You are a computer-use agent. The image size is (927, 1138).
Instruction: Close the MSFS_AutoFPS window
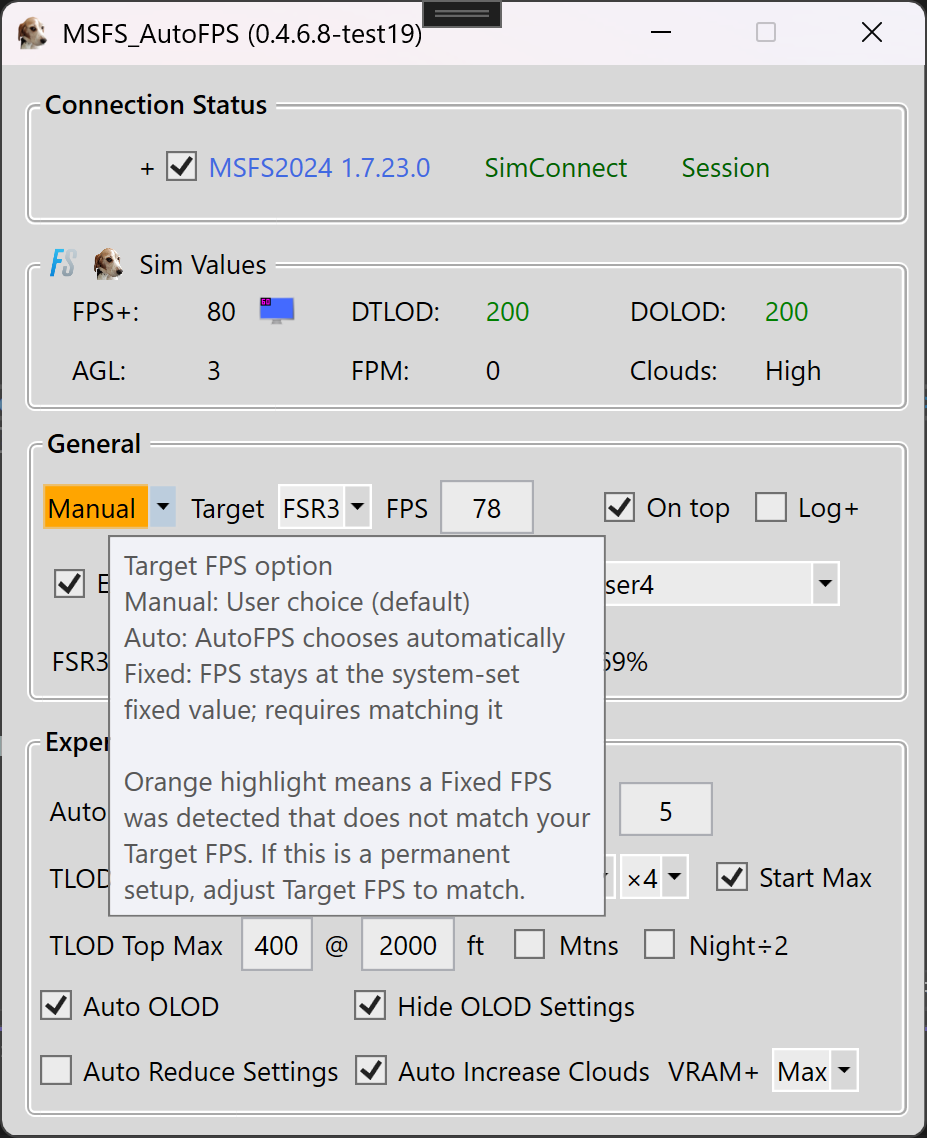point(871,33)
